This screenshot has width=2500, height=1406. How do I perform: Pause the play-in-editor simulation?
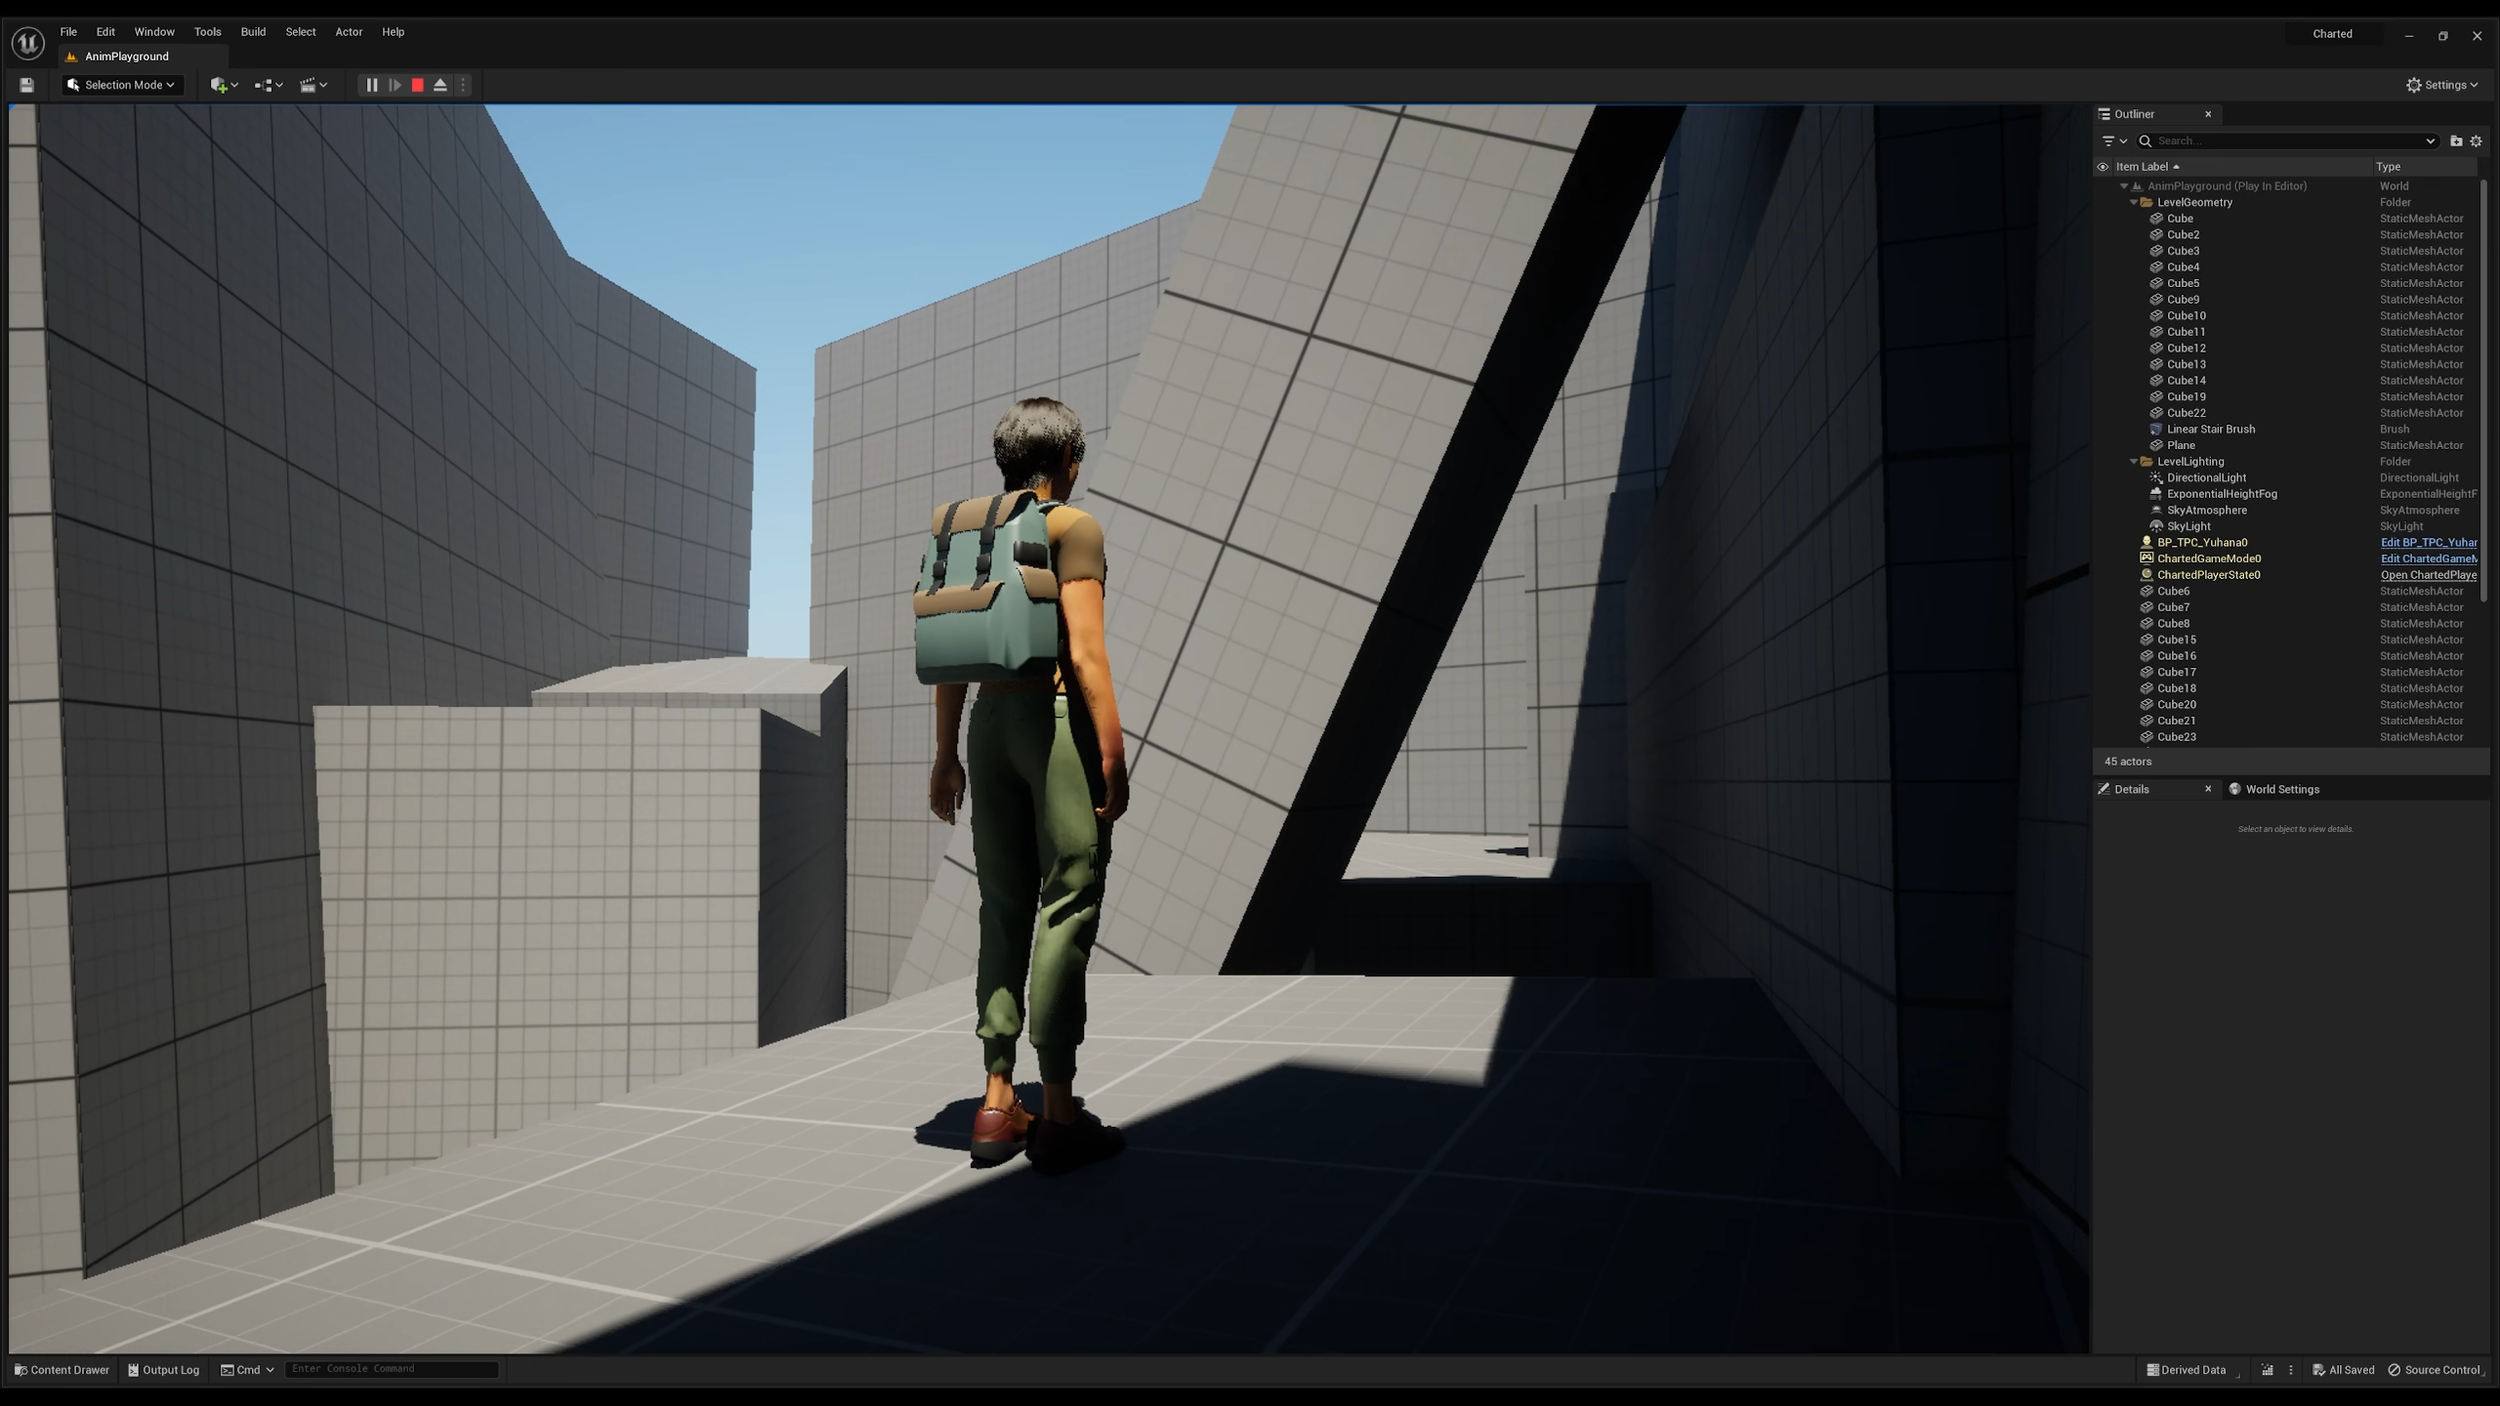(x=371, y=85)
